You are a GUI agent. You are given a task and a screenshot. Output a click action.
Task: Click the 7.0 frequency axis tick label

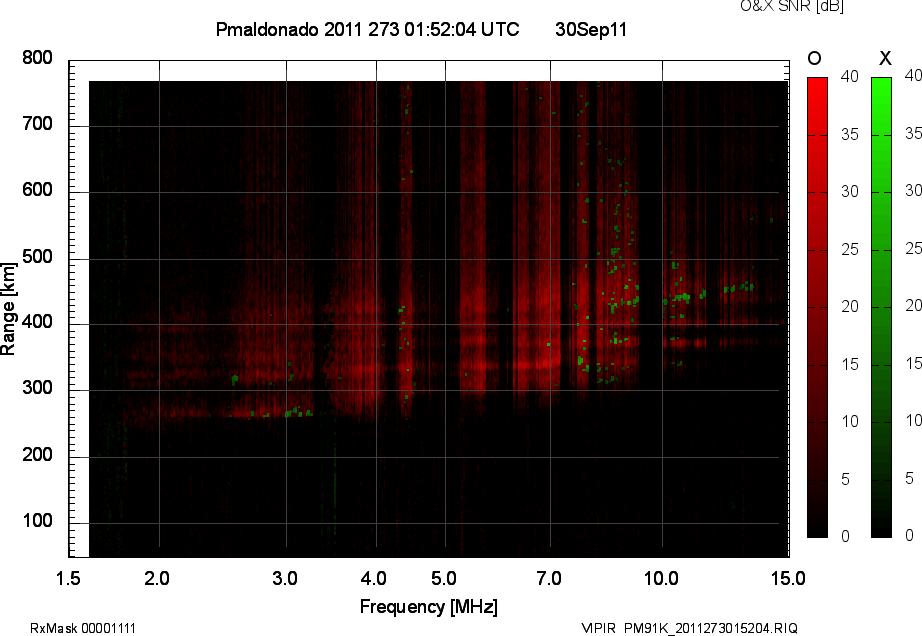coord(549,579)
